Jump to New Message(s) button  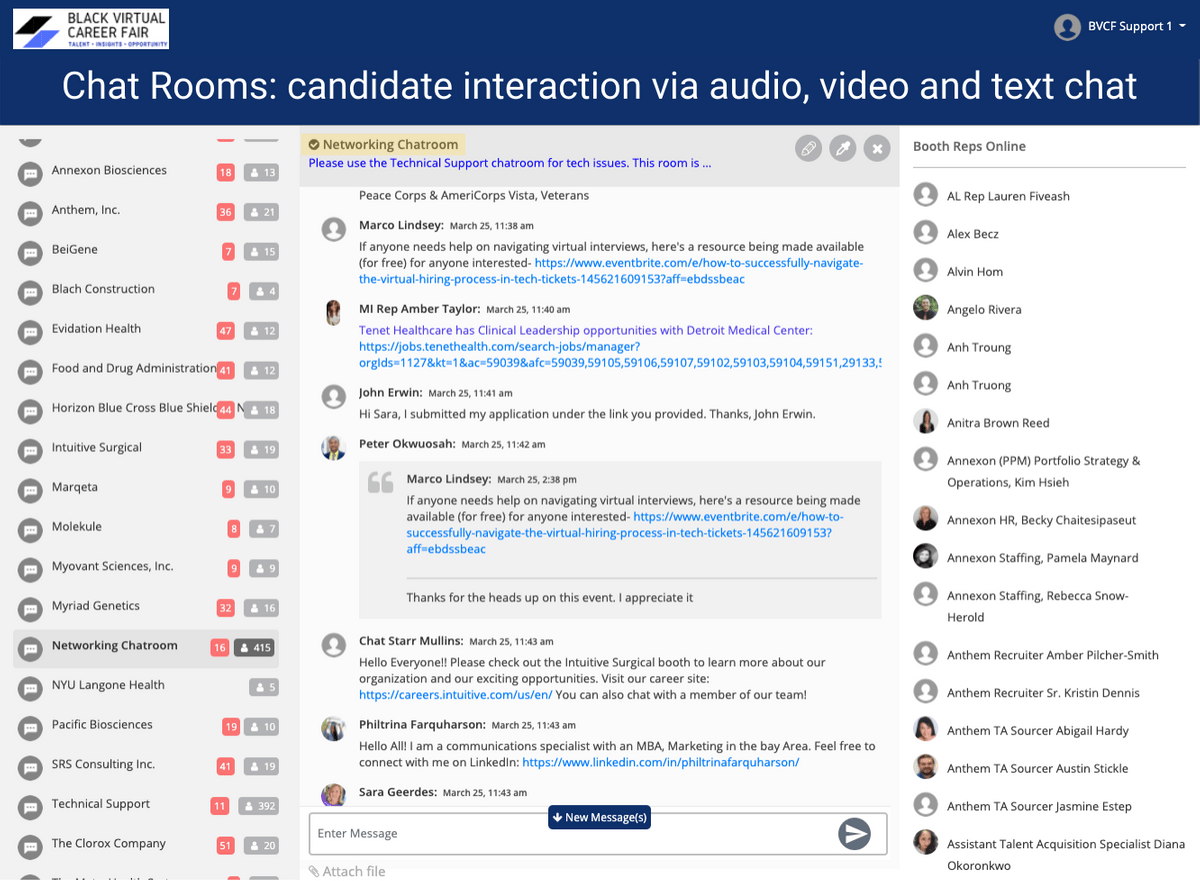[599, 817]
